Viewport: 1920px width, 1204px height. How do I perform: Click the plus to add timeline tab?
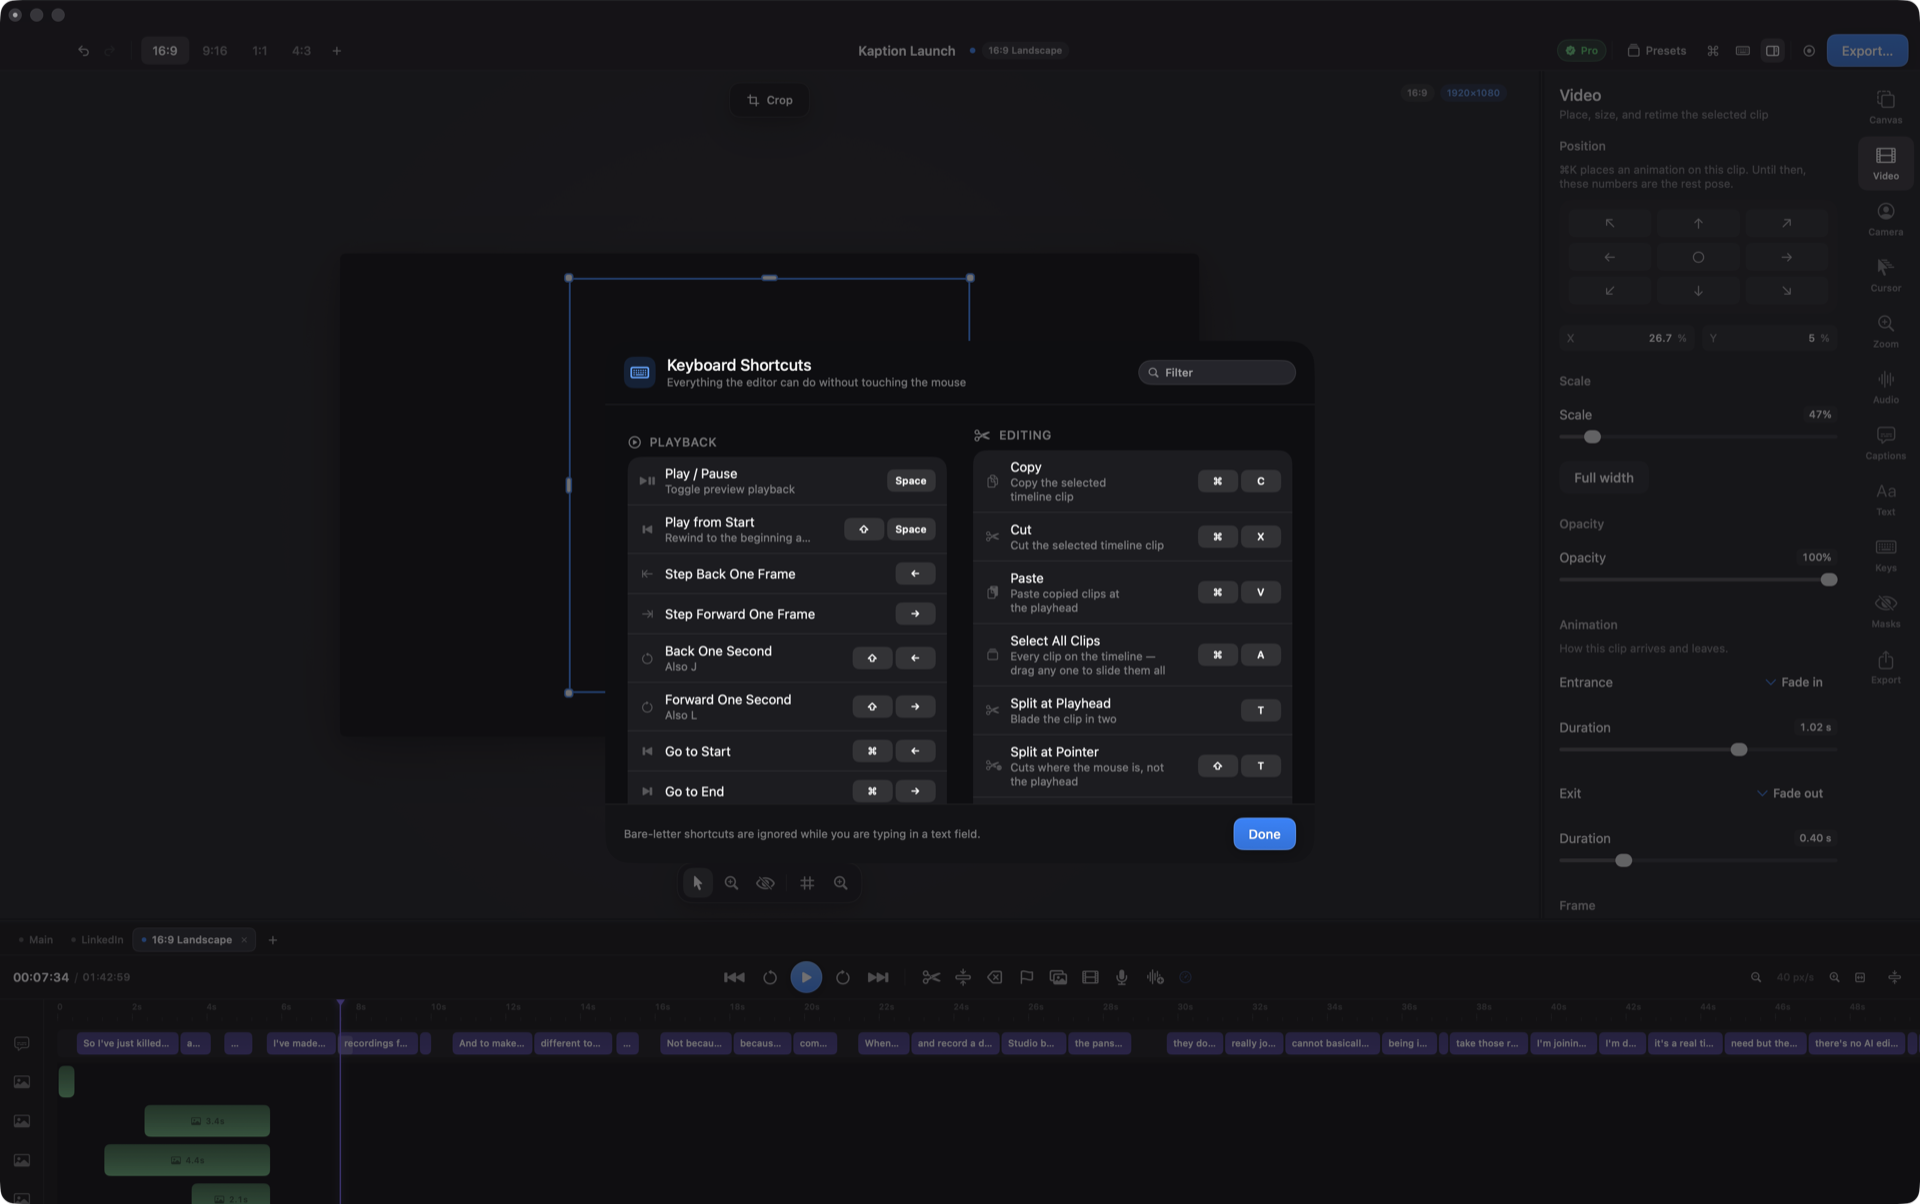coord(272,940)
